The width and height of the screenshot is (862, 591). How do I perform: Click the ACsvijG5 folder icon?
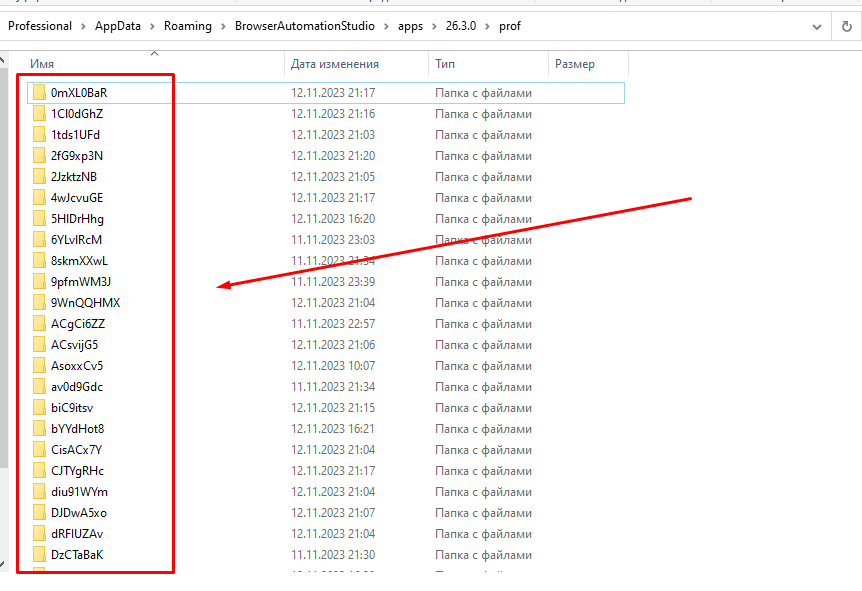[40, 345]
